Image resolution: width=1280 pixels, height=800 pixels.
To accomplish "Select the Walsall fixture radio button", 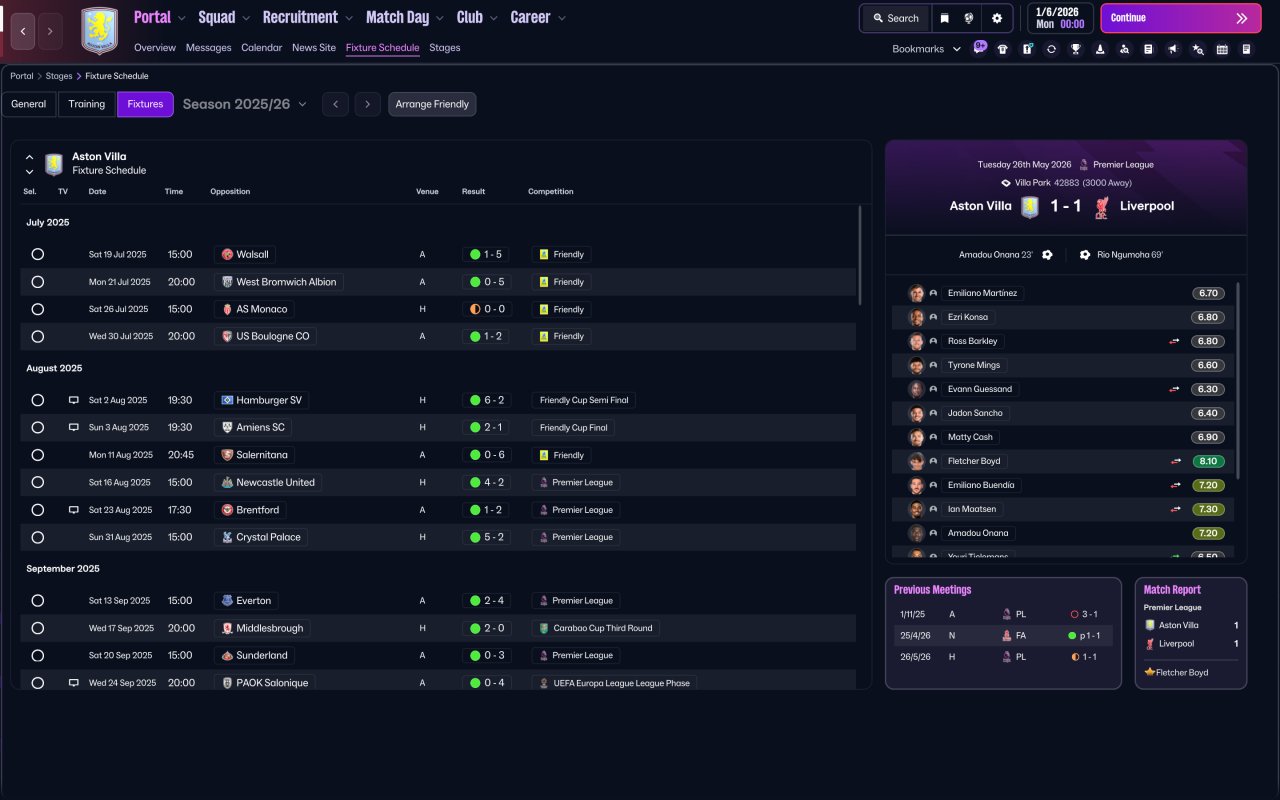I will point(37,254).
